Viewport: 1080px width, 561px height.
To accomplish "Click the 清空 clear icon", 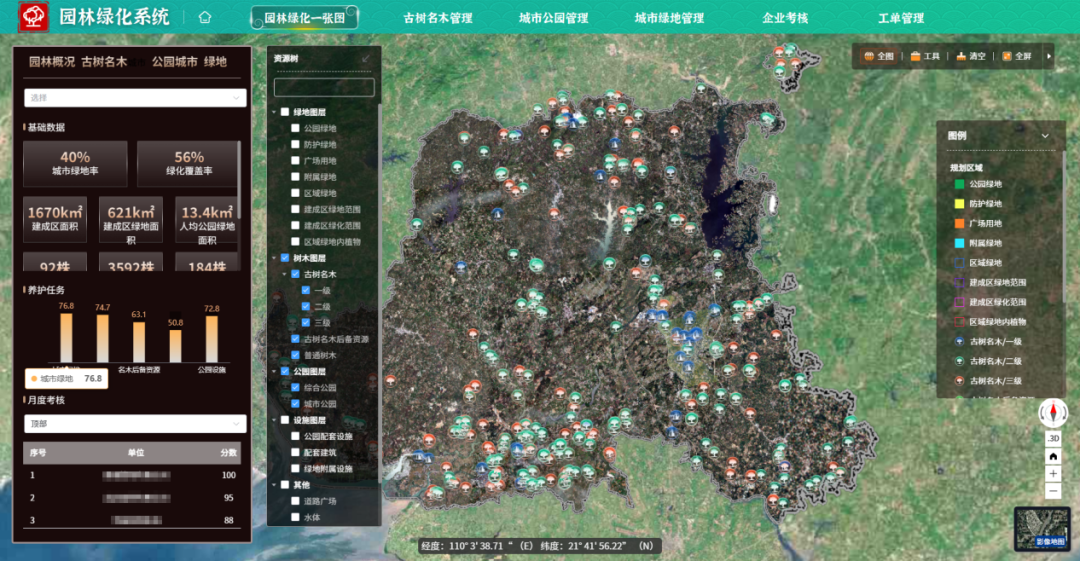I will pos(961,57).
